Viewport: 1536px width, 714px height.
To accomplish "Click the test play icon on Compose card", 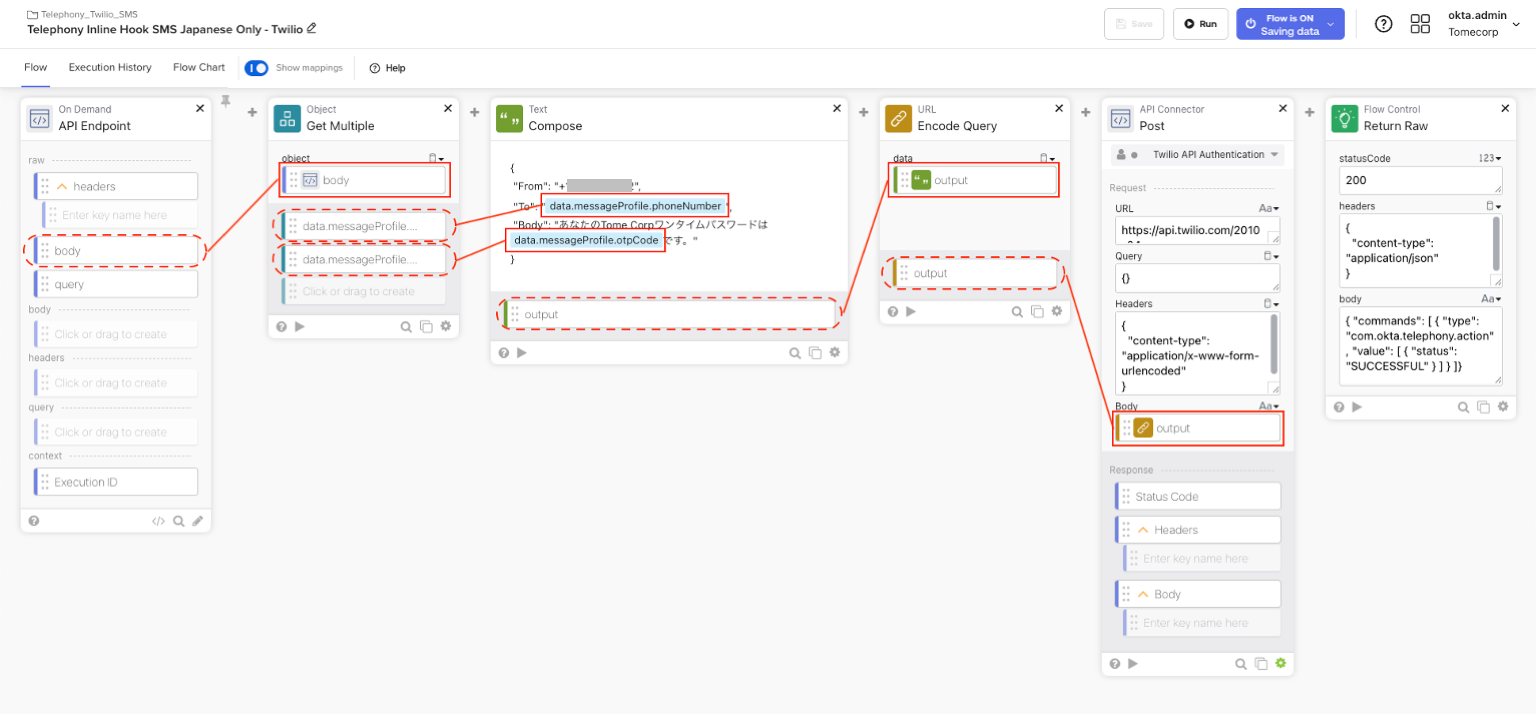I will tap(521, 353).
